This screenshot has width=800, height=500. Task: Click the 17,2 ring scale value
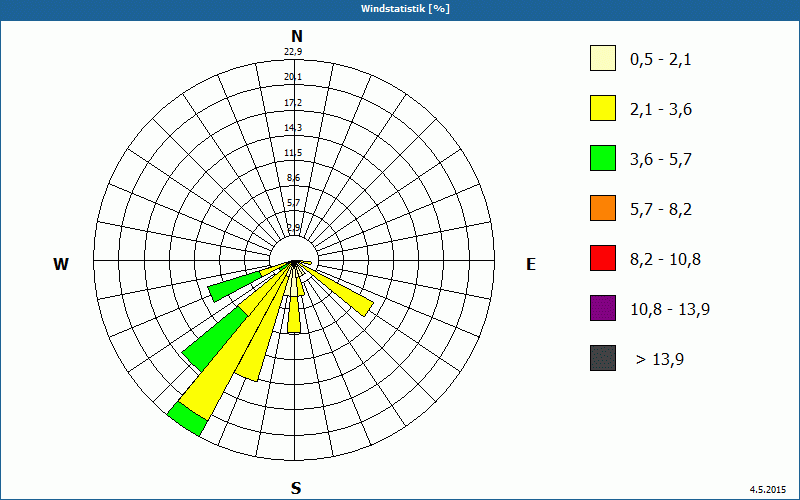[293, 103]
